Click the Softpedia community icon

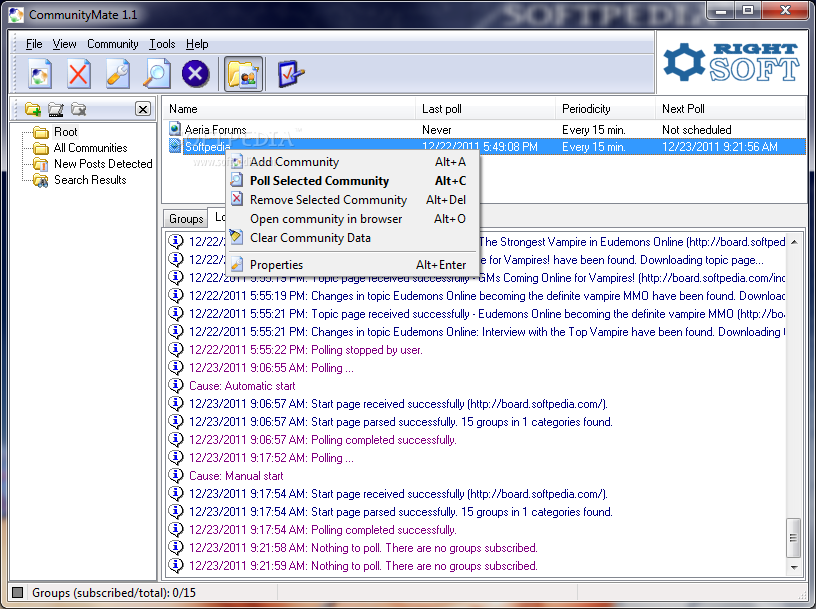coord(175,146)
